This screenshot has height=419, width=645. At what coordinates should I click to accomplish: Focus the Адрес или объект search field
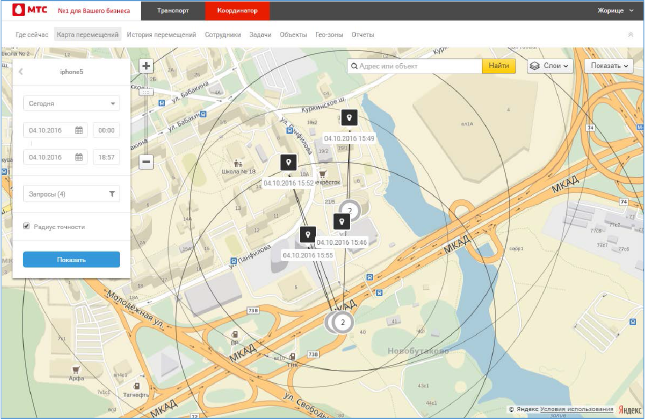[415, 66]
